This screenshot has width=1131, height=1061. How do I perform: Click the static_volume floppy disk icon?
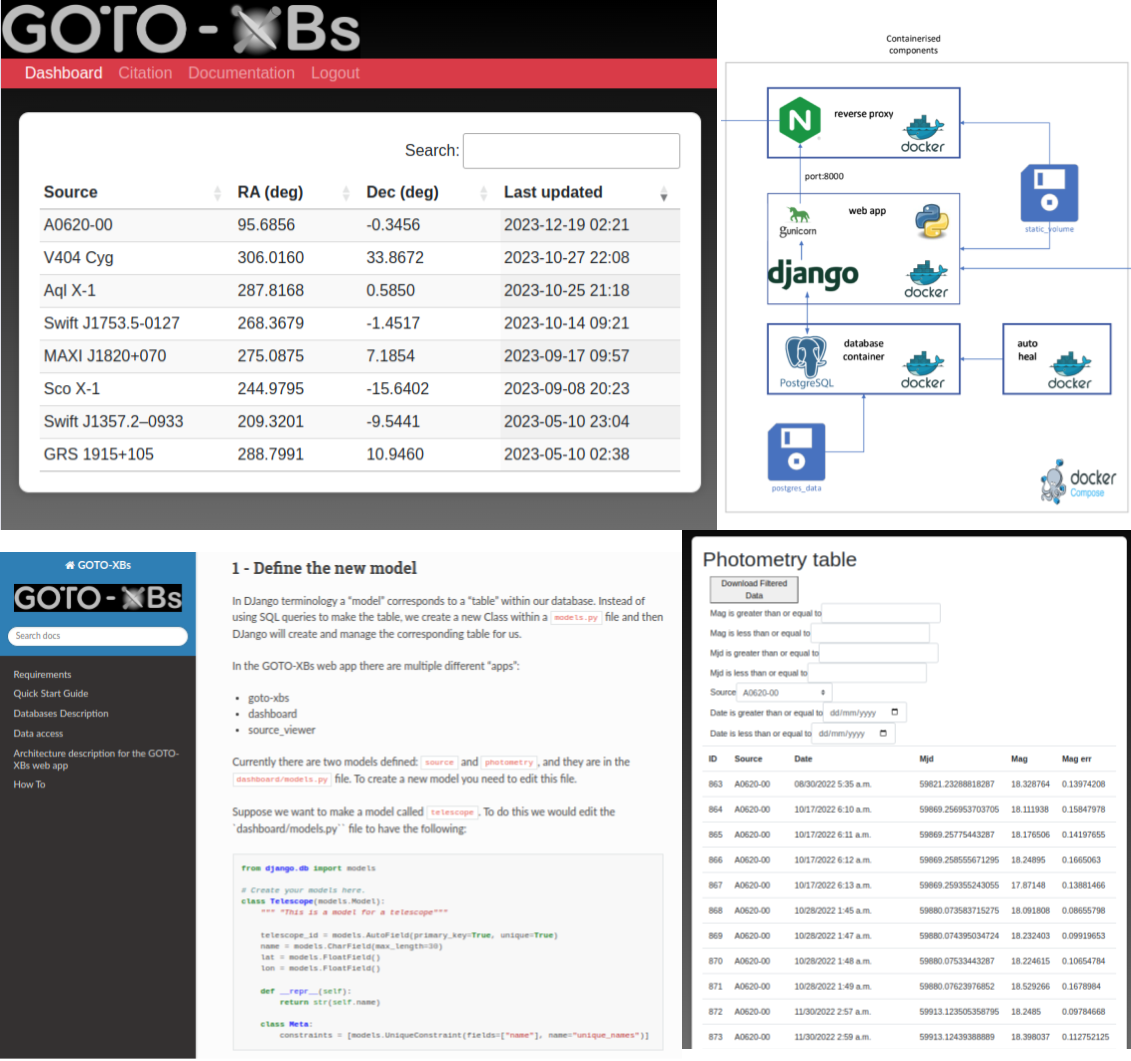1049,193
